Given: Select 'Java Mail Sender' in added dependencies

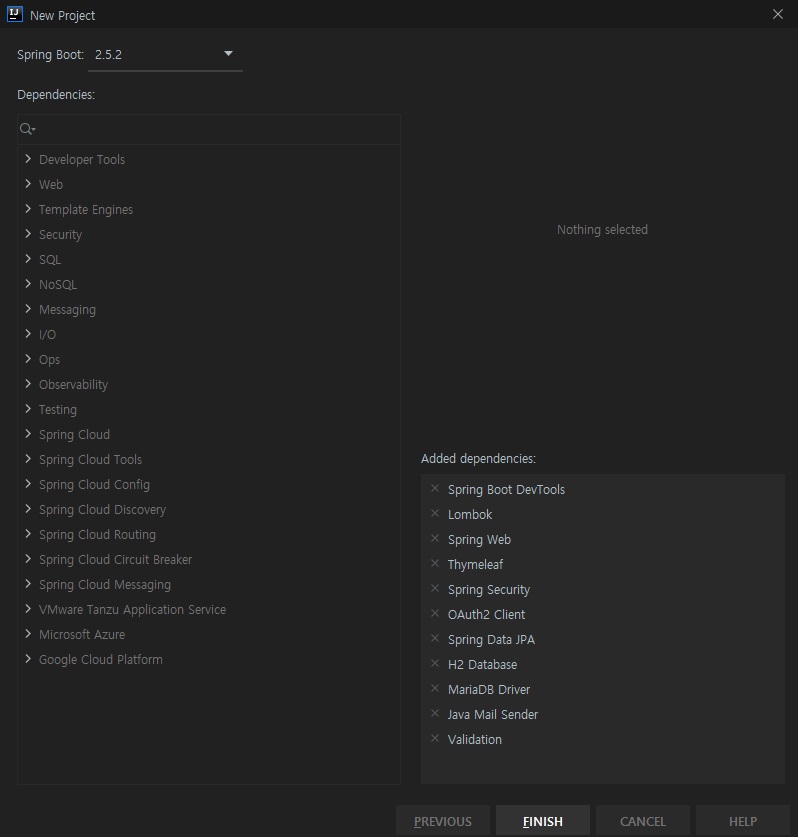Looking at the screenshot, I should point(493,715).
